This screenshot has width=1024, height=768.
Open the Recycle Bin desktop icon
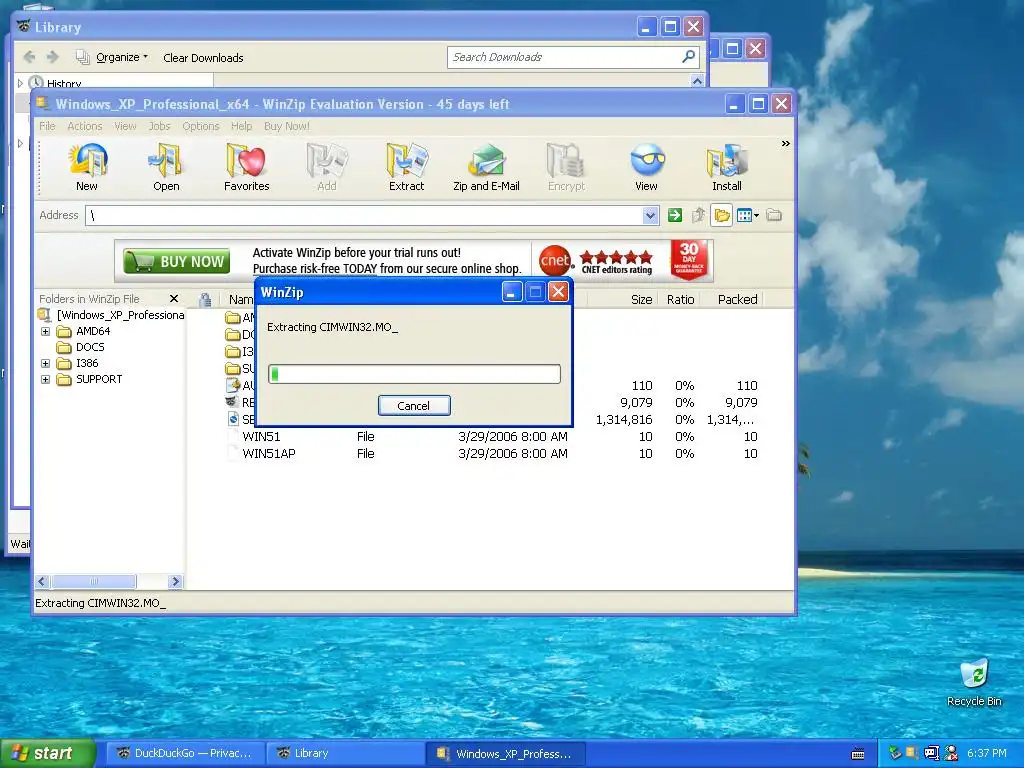pos(974,682)
